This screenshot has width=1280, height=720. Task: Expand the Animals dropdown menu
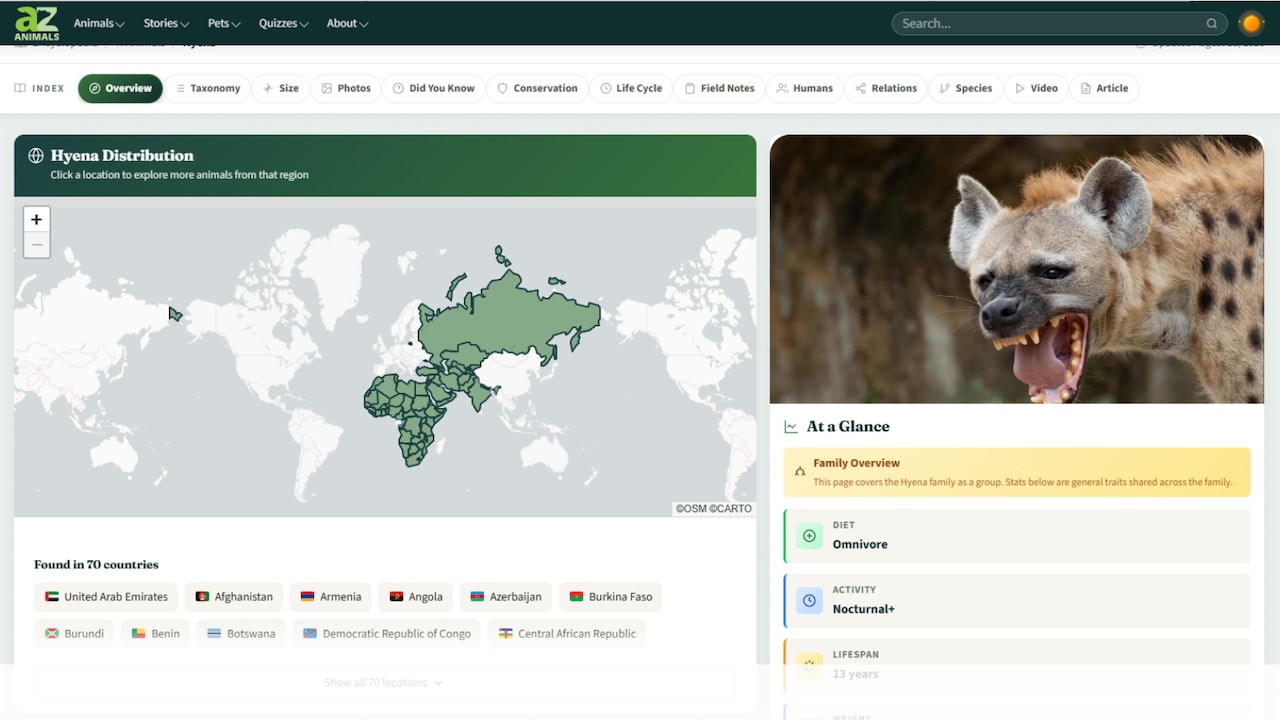[99, 23]
